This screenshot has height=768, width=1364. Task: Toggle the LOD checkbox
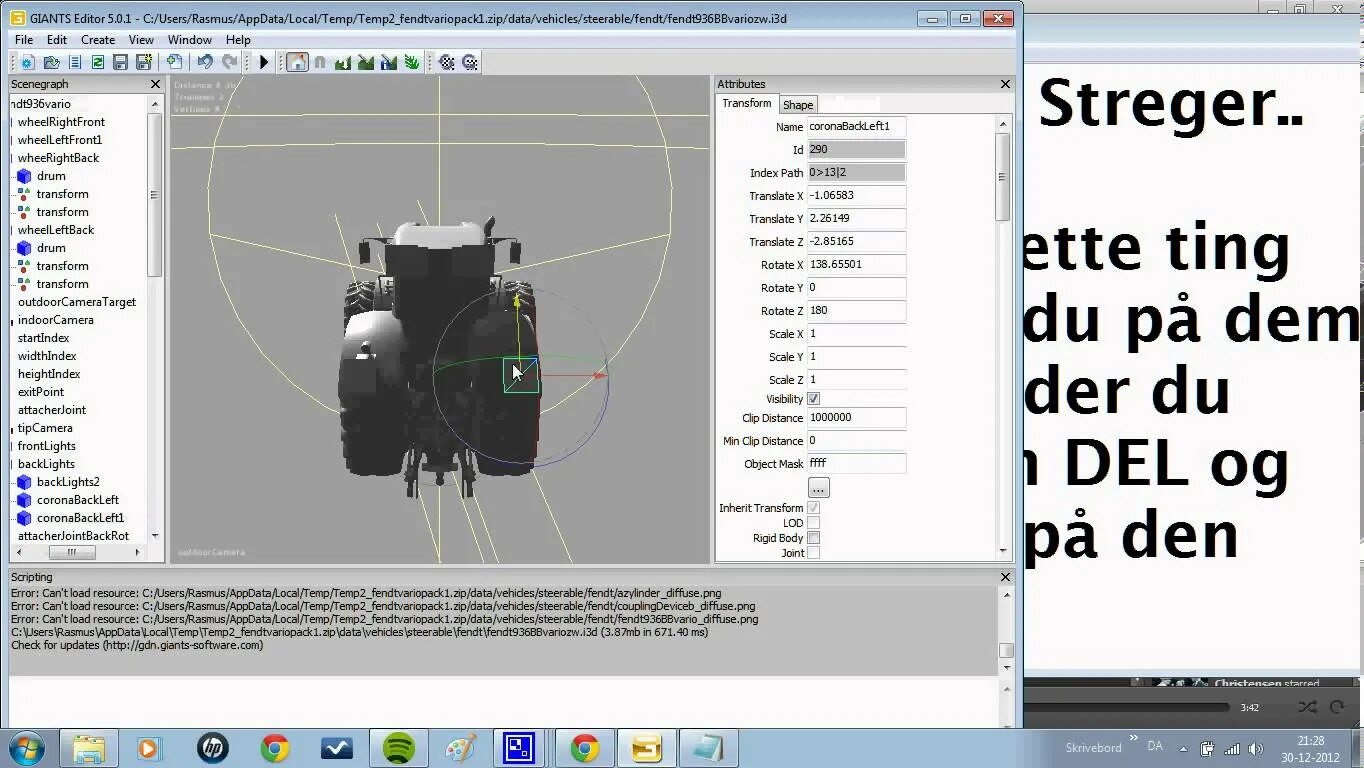813,523
